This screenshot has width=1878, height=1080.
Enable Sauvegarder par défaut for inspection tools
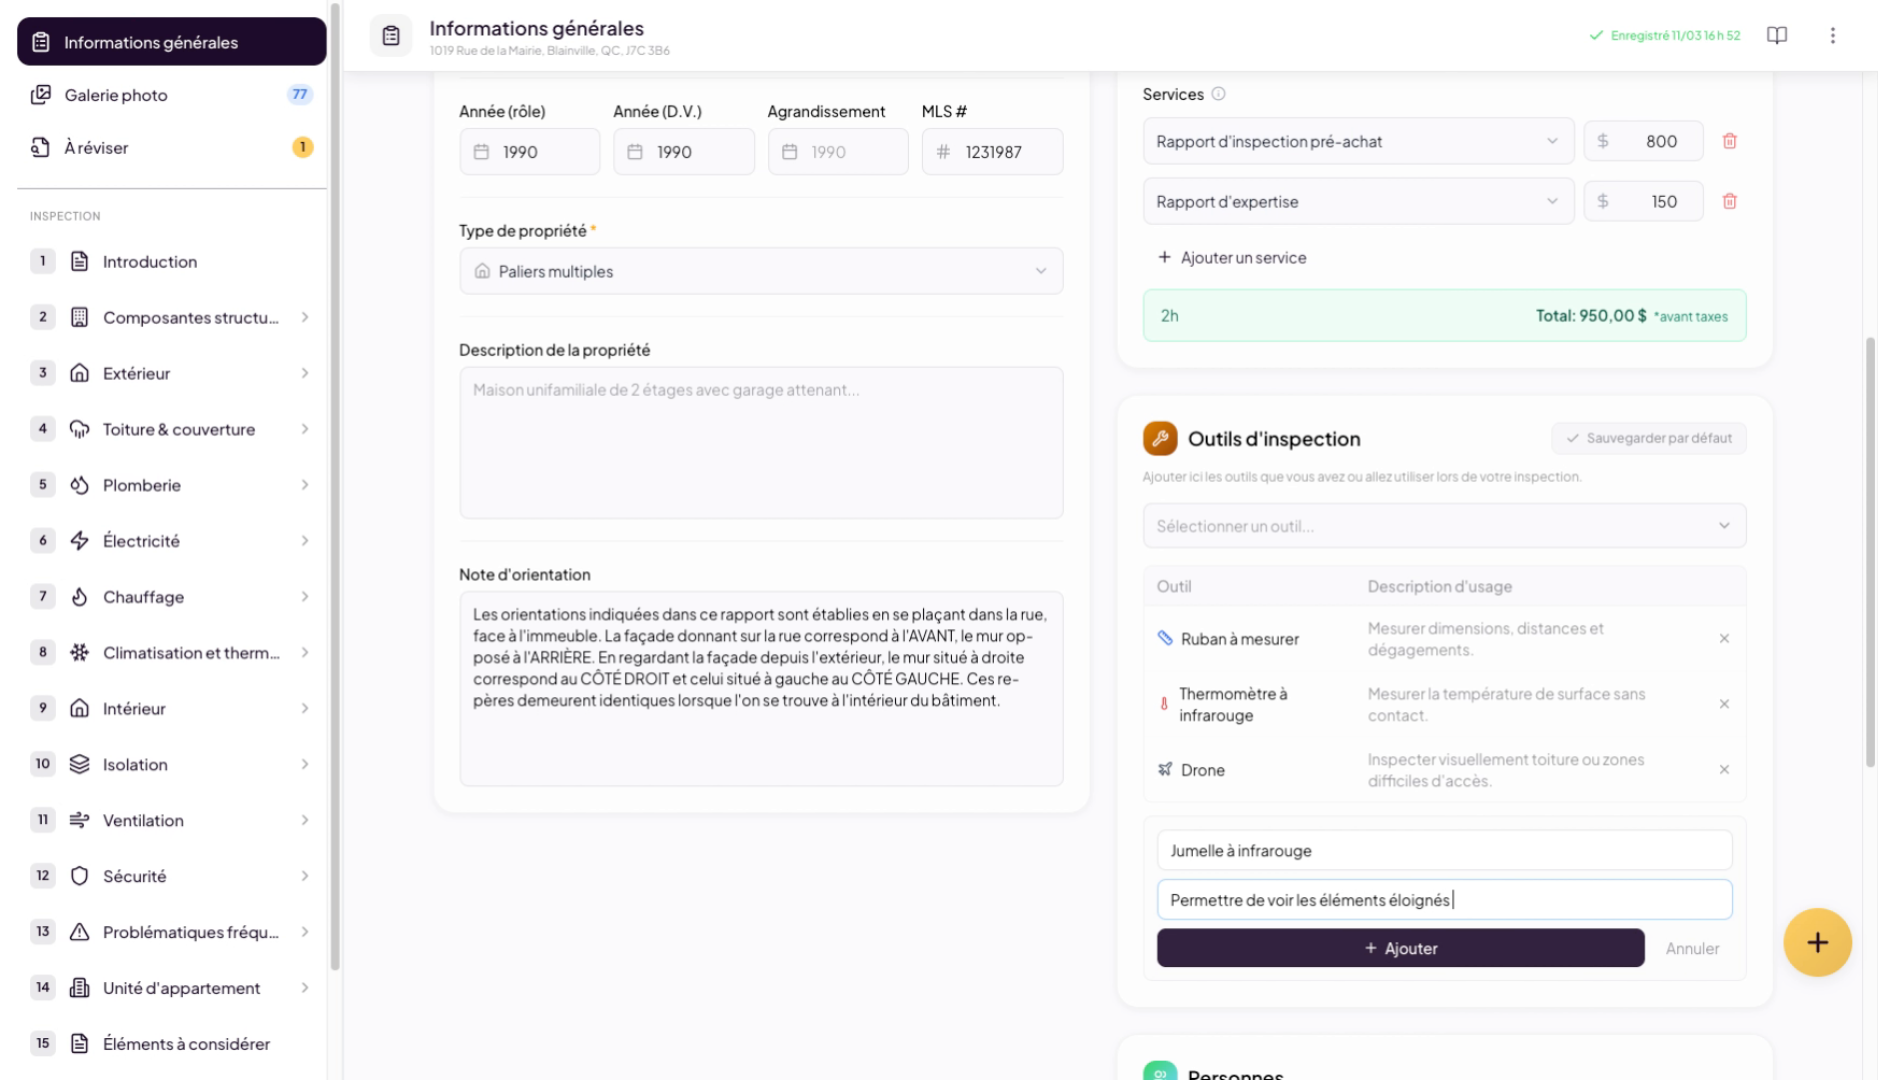click(x=1647, y=438)
